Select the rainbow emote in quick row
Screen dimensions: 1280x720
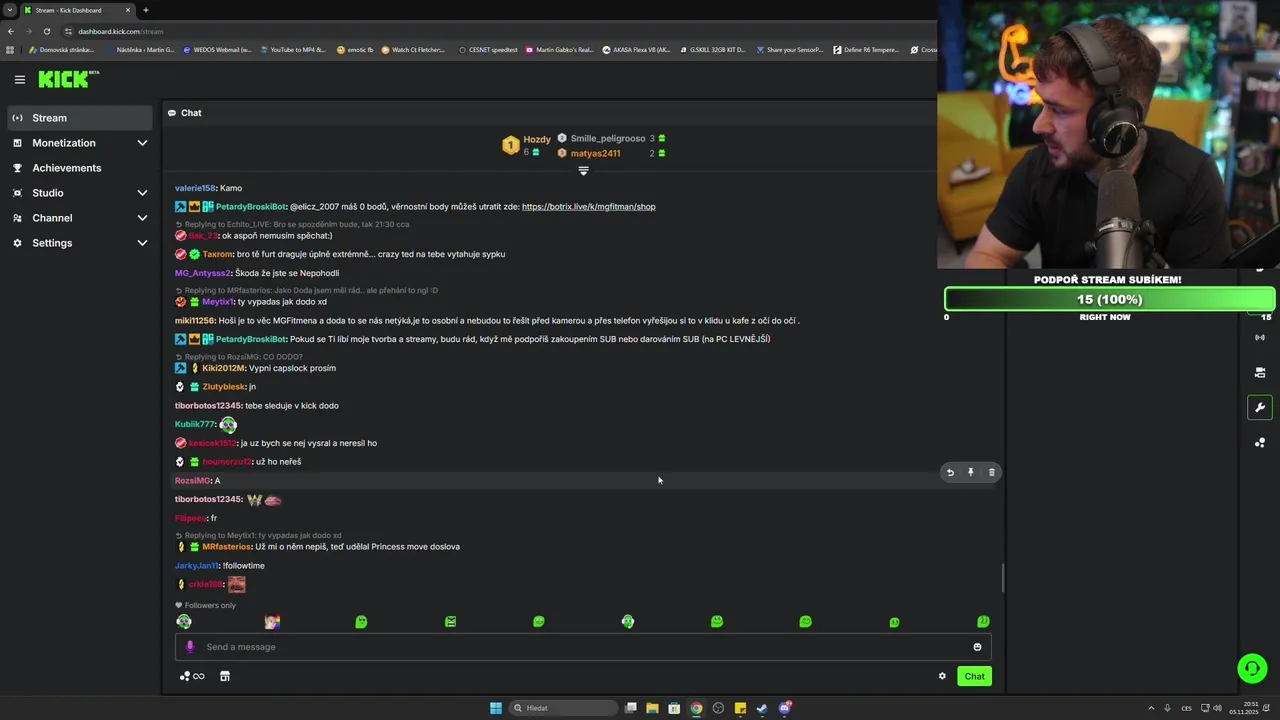[x=272, y=622]
